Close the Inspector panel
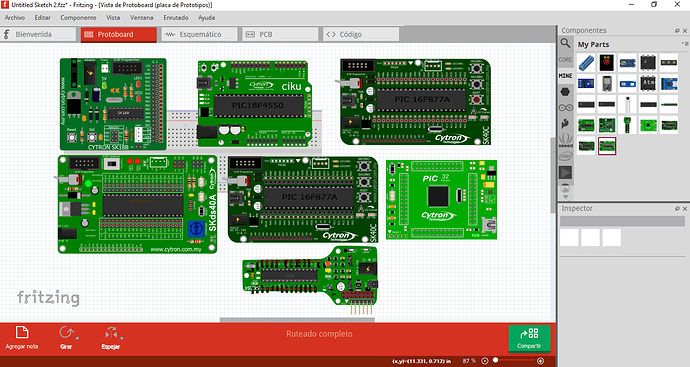This screenshot has height=367, width=690. click(x=685, y=209)
